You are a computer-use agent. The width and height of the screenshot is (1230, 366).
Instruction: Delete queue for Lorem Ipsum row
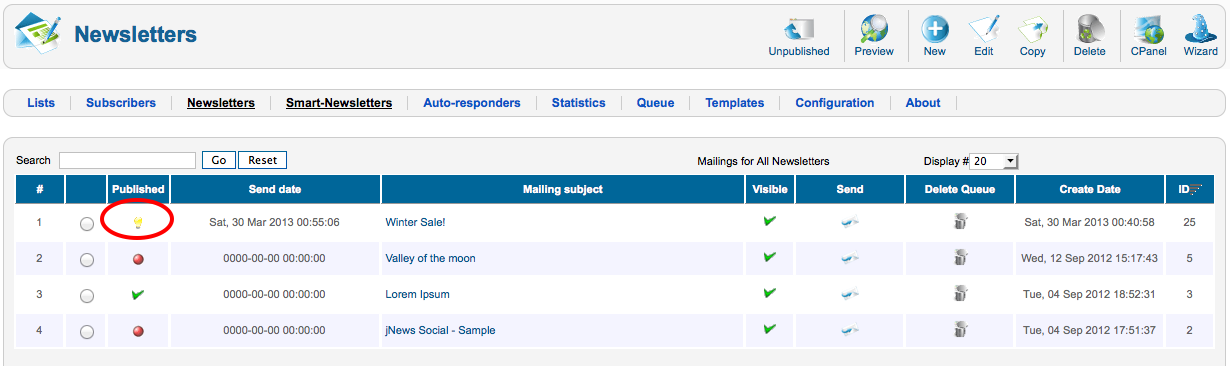point(960,294)
